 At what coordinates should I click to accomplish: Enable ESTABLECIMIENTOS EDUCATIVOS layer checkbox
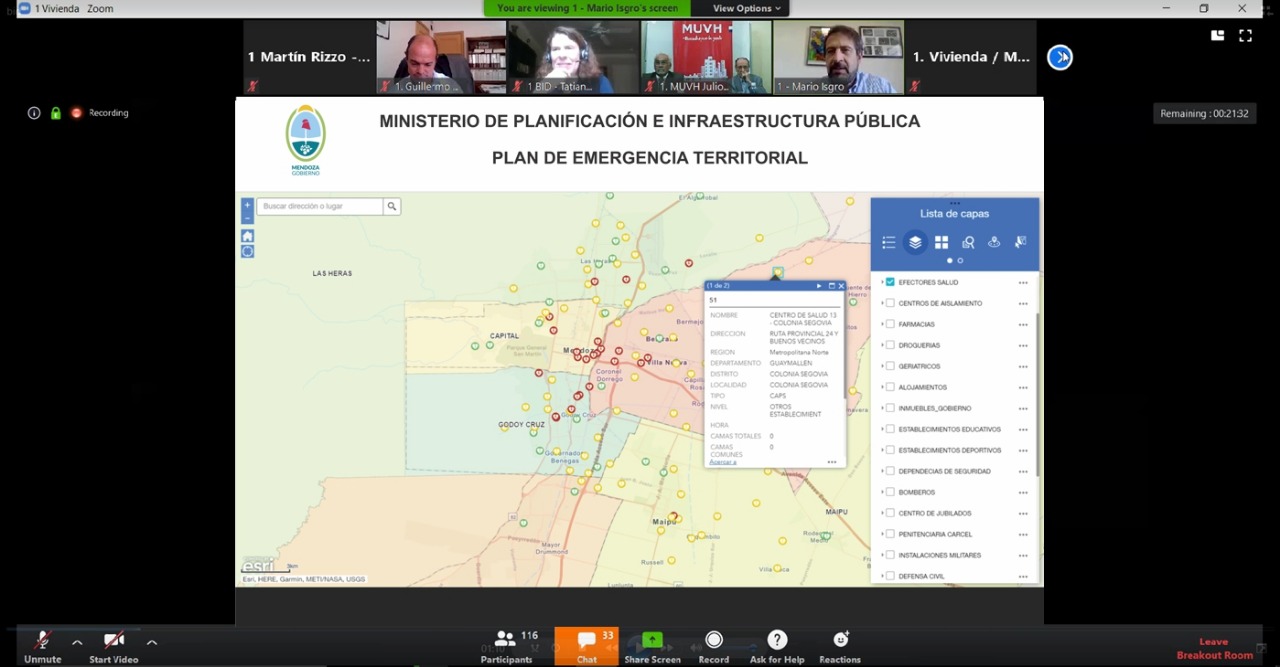[x=890, y=429]
